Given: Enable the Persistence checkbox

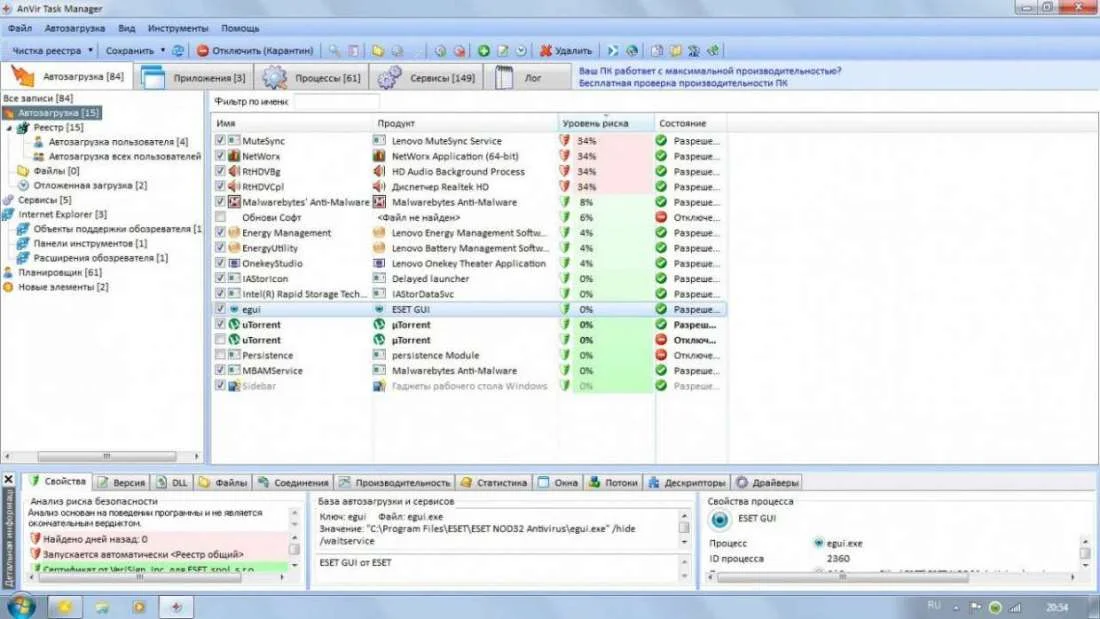Looking at the screenshot, I should (220, 355).
